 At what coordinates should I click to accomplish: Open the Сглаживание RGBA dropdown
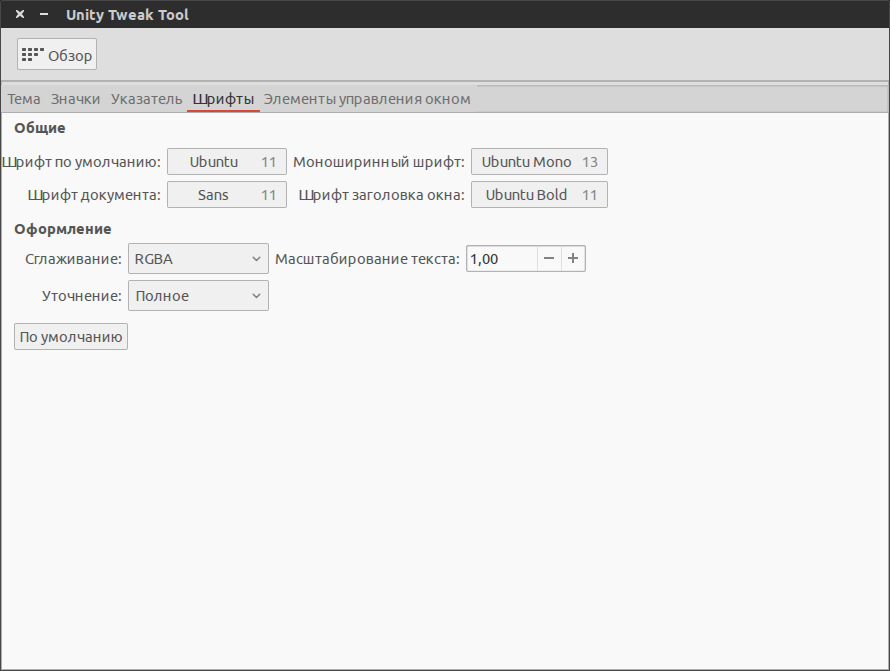coord(198,259)
